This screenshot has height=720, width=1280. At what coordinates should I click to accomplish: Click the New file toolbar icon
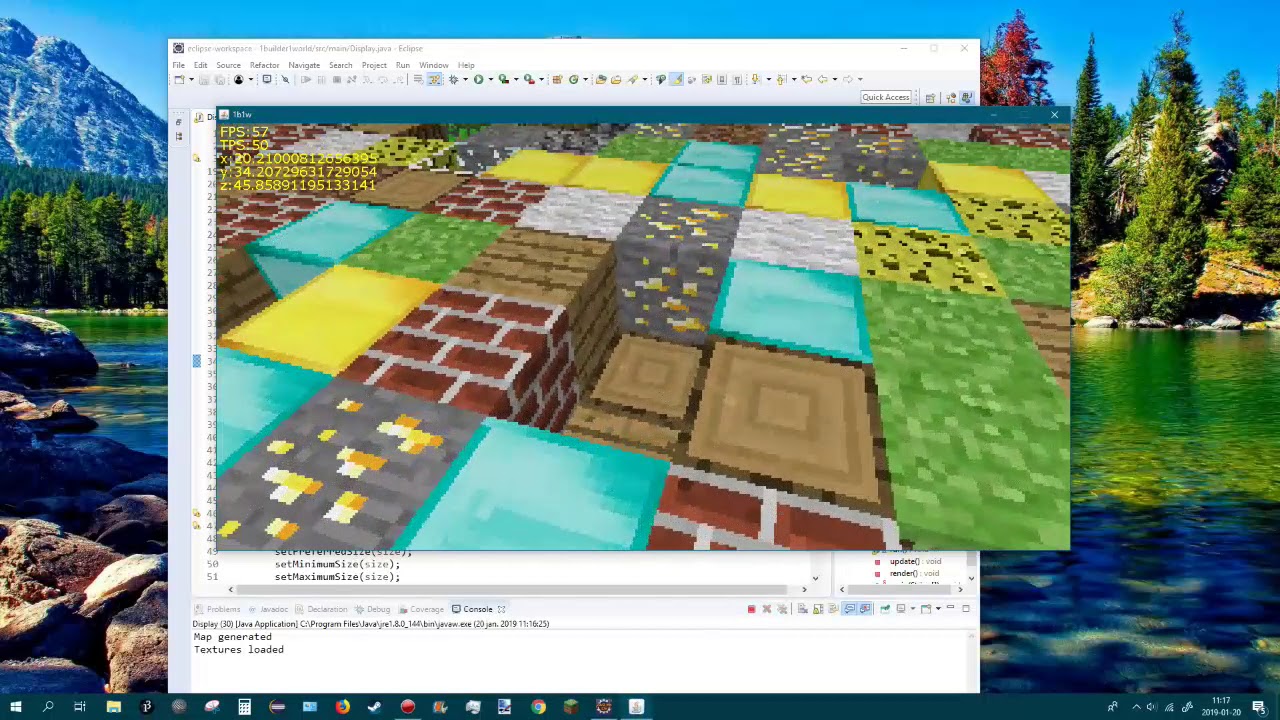point(179,79)
